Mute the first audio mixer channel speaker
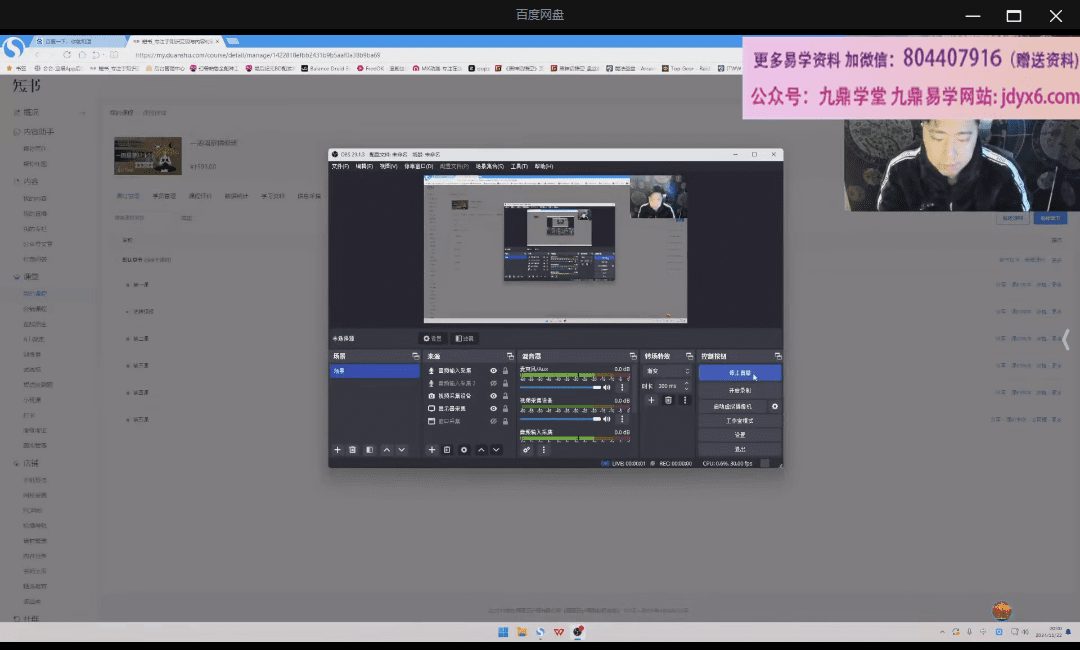Viewport: 1080px width, 650px height. (x=607, y=387)
